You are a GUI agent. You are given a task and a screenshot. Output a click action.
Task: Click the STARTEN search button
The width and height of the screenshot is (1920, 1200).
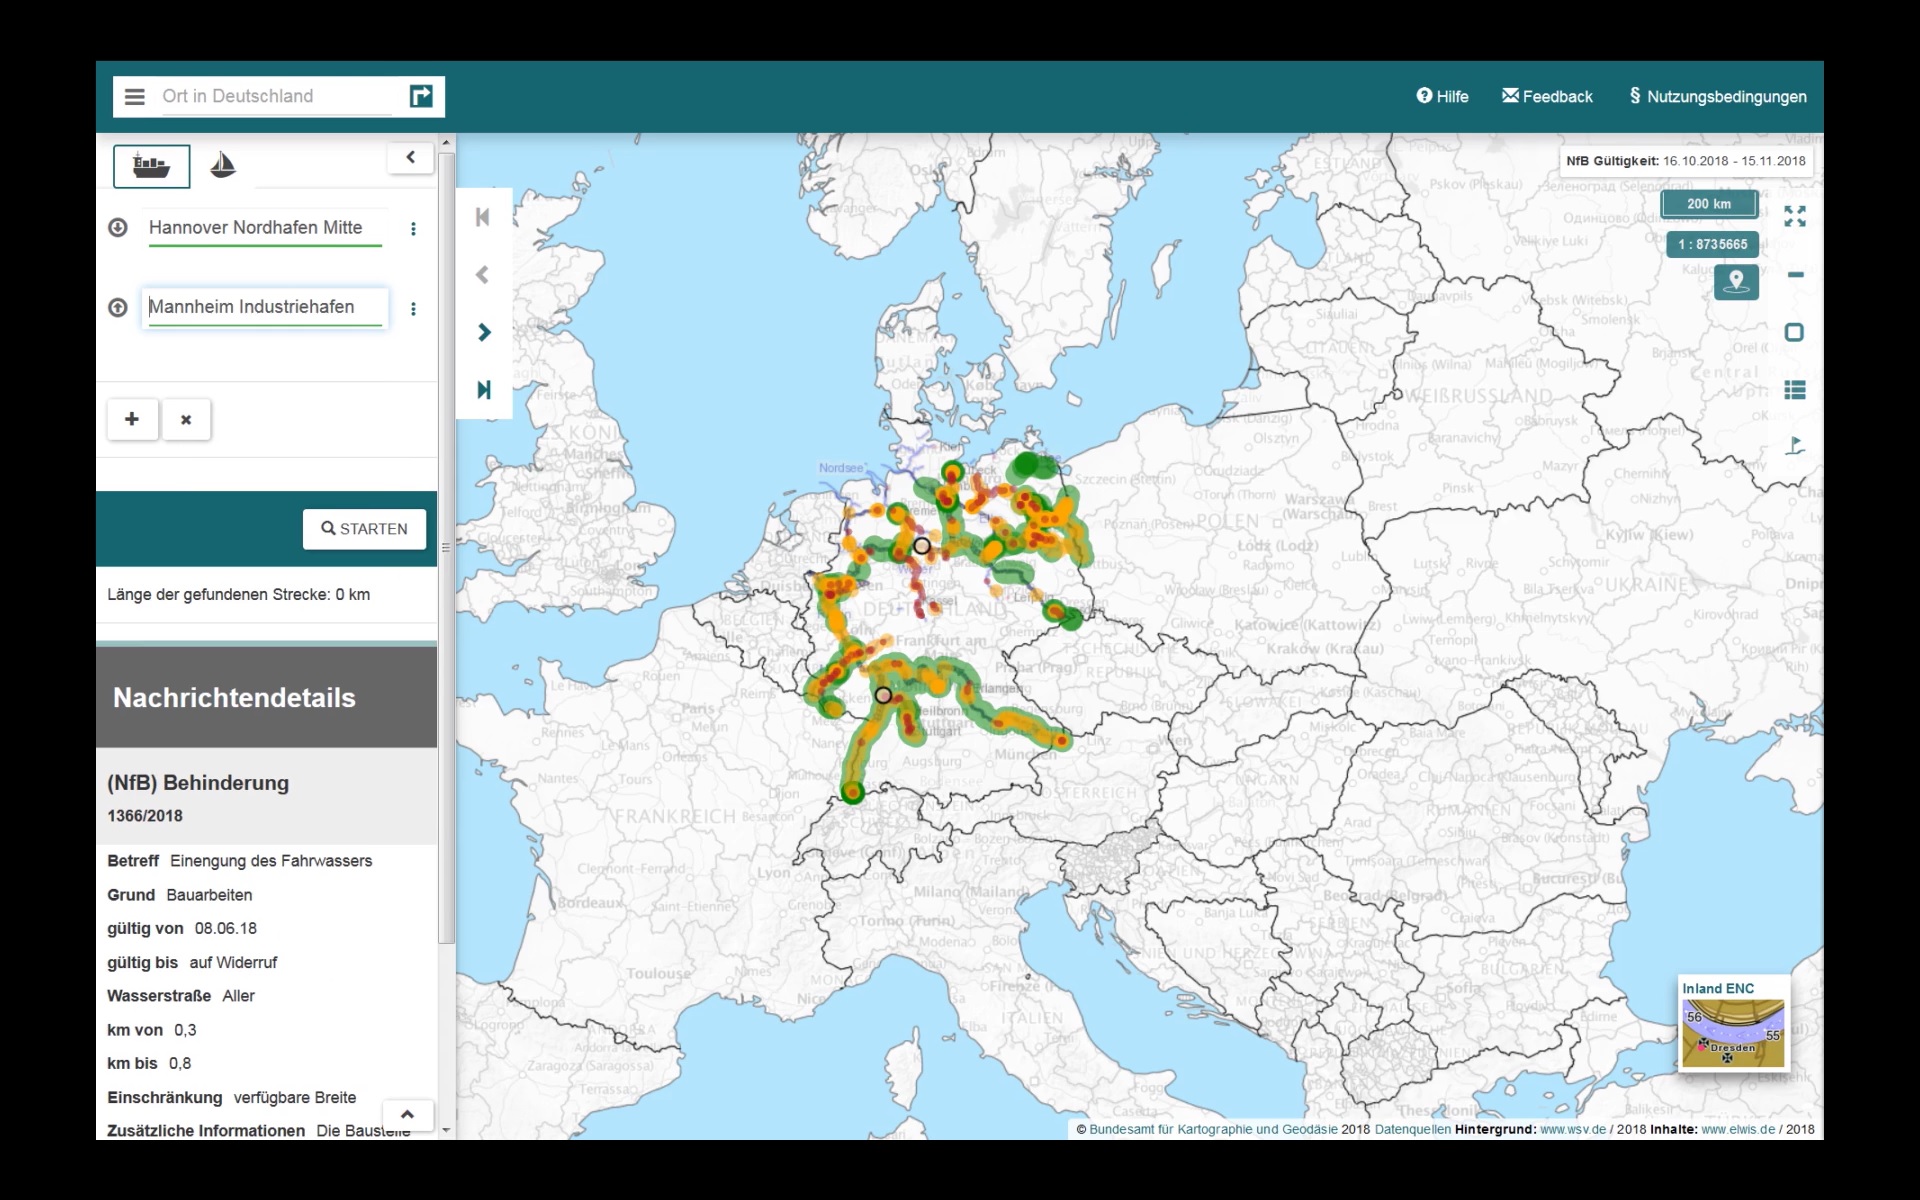365,528
